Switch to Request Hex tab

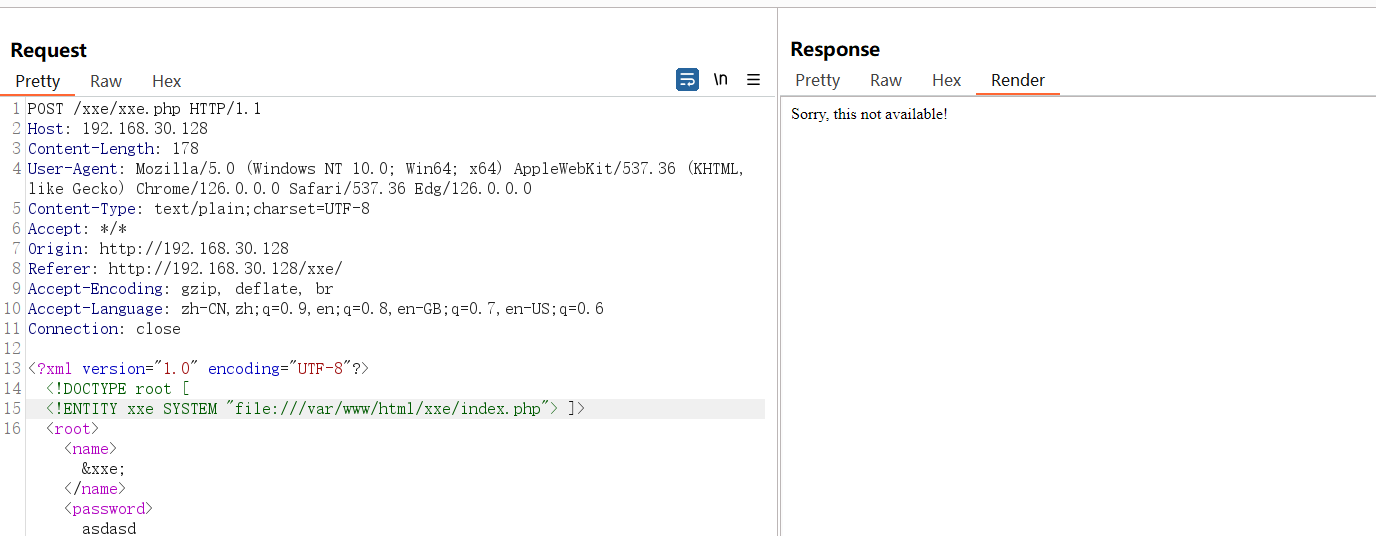(x=167, y=81)
